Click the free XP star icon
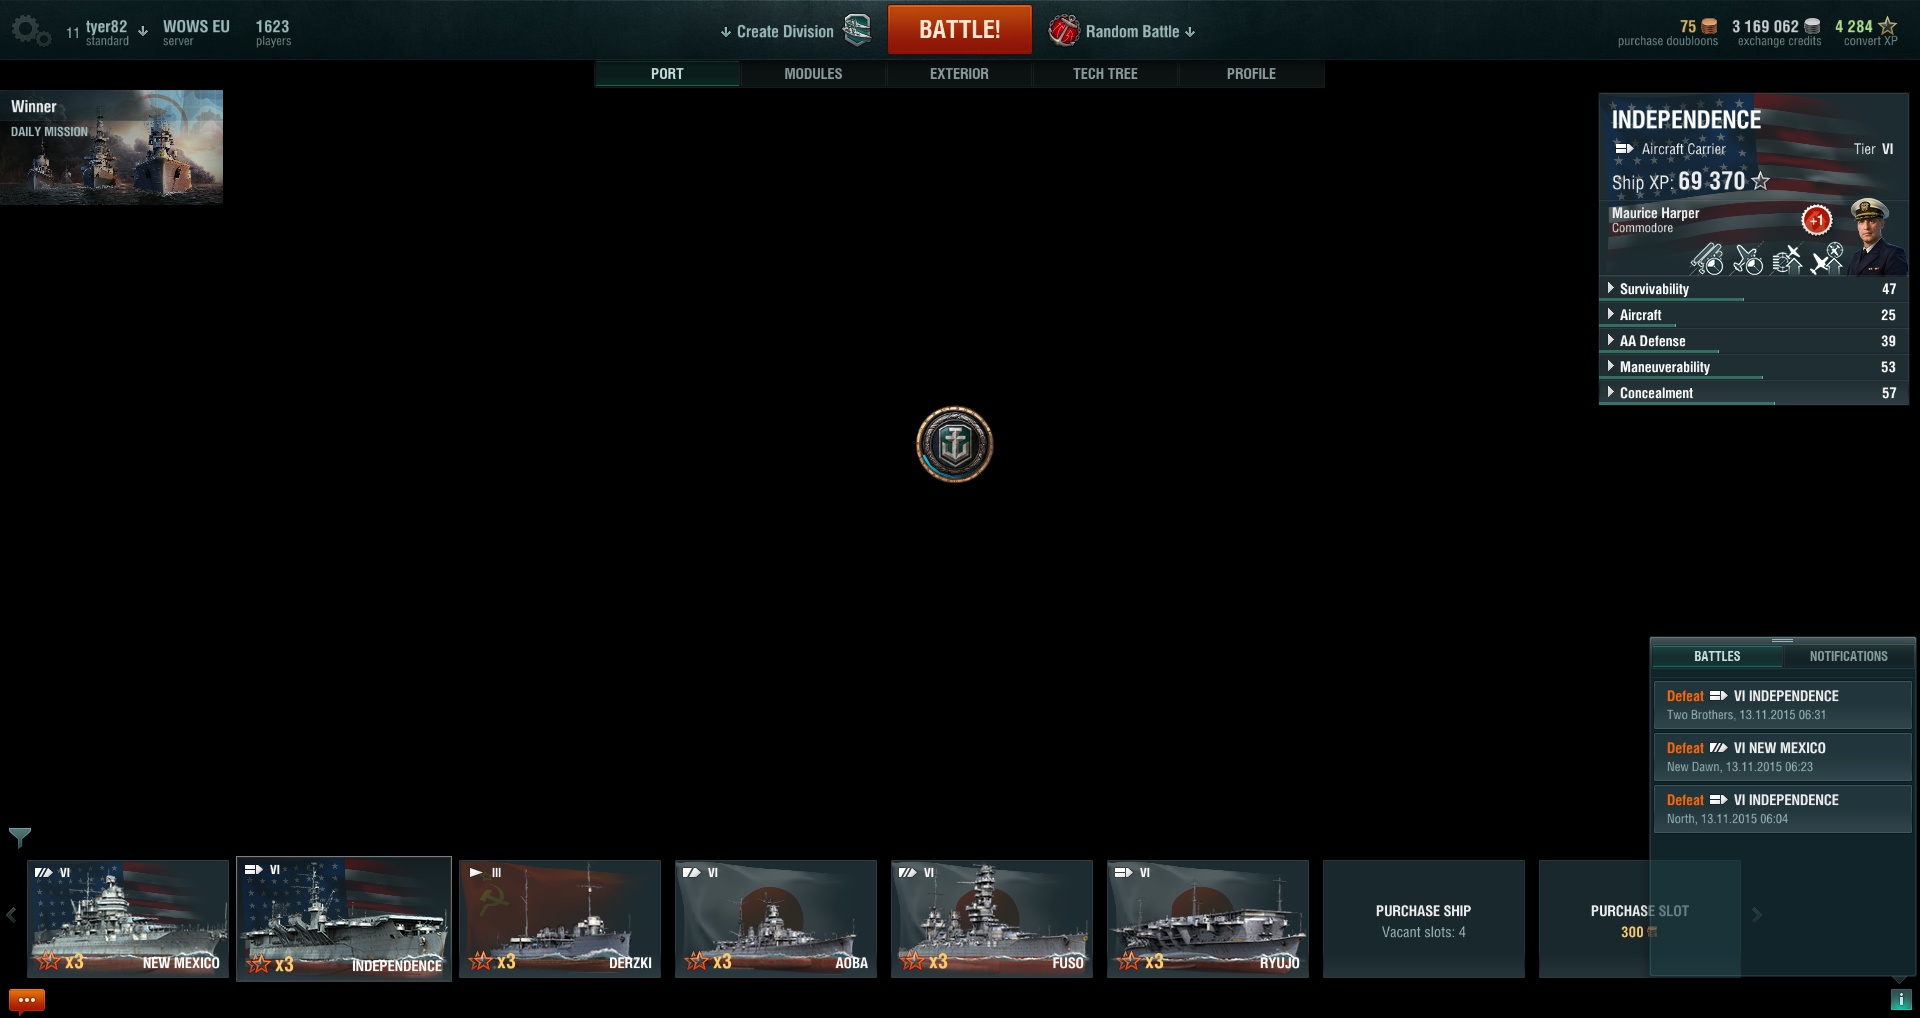 (x=1887, y=26)
